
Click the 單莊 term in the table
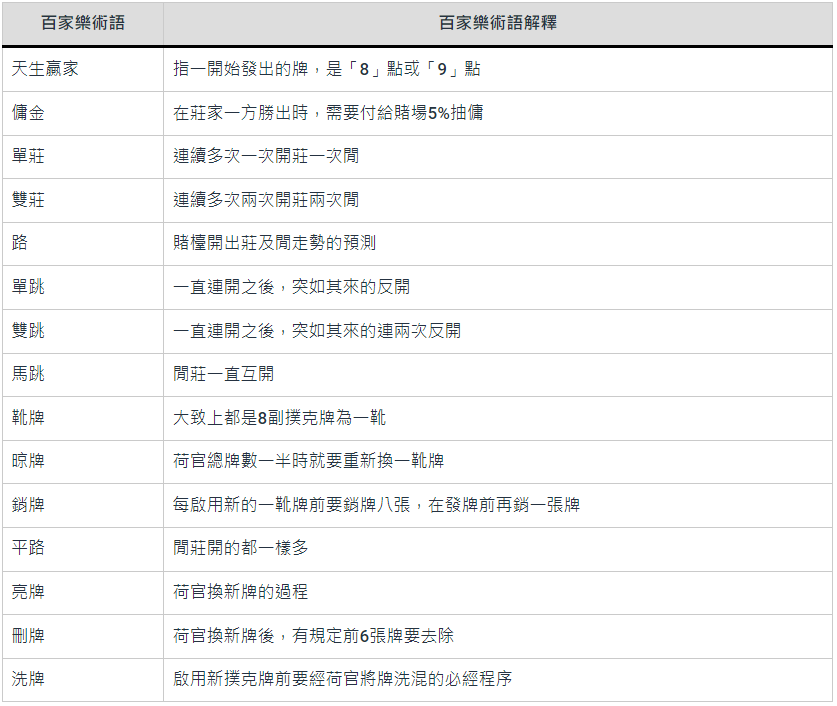(x=28, y=156)
